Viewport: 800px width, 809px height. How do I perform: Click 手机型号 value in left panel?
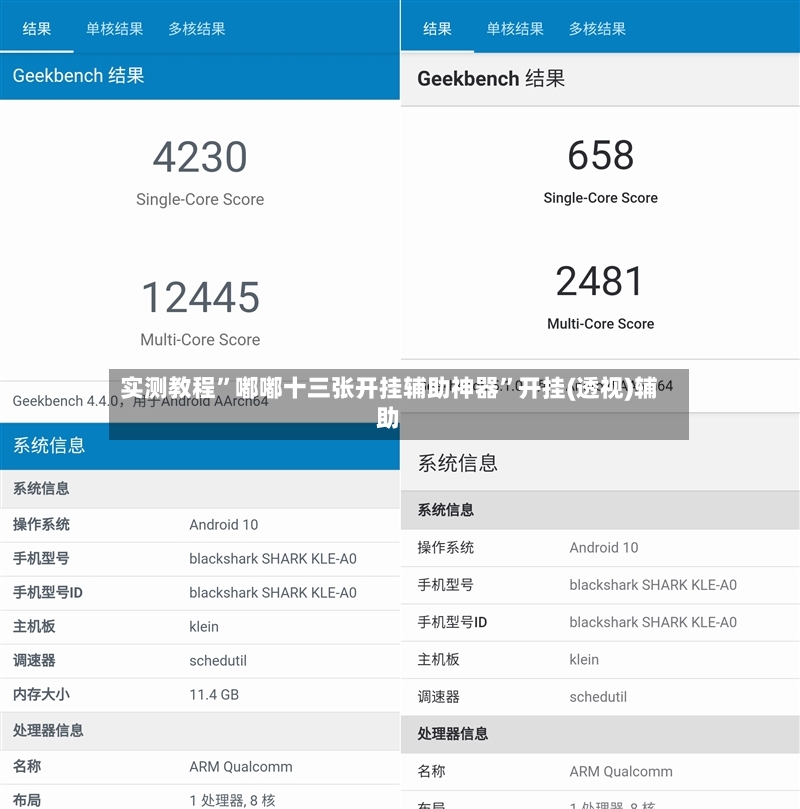[x=273, y=559]
